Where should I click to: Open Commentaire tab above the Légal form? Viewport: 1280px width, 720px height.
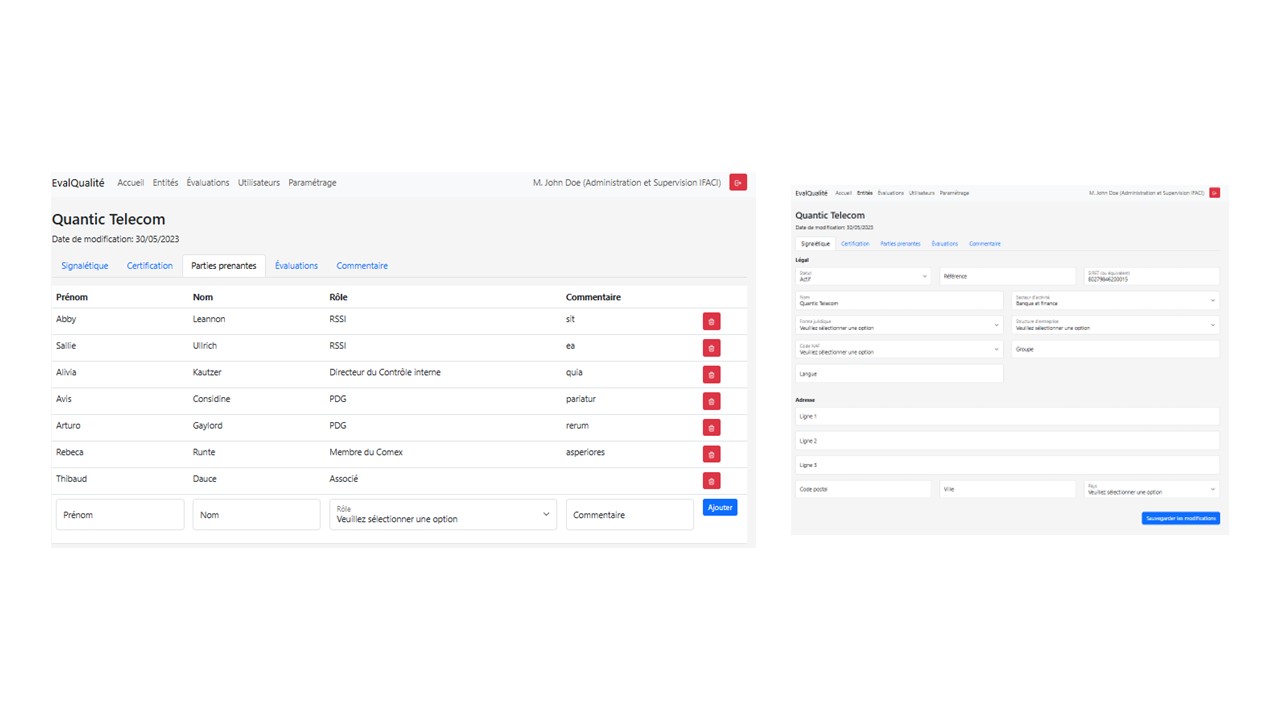985,244
